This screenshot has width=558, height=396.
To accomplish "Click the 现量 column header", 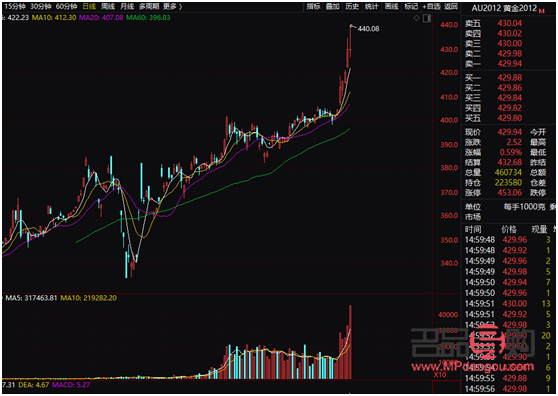I will (x=539, y=229).
